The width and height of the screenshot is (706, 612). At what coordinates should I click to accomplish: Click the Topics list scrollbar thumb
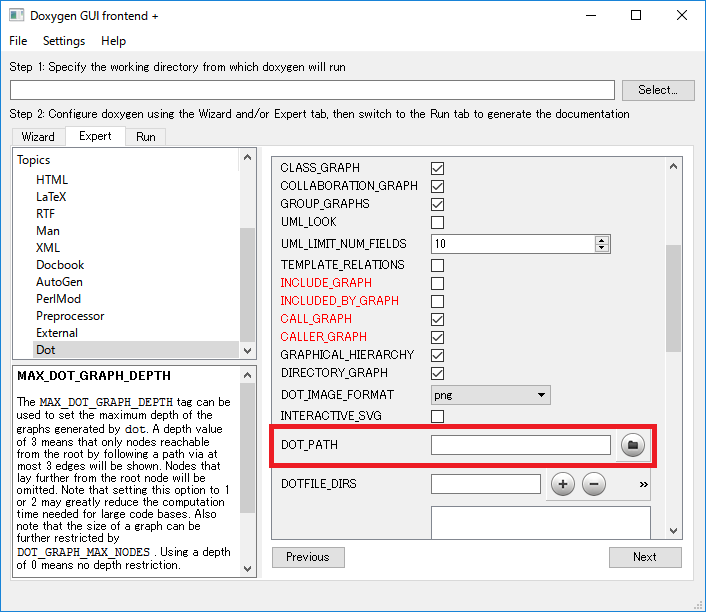(247, 285)
